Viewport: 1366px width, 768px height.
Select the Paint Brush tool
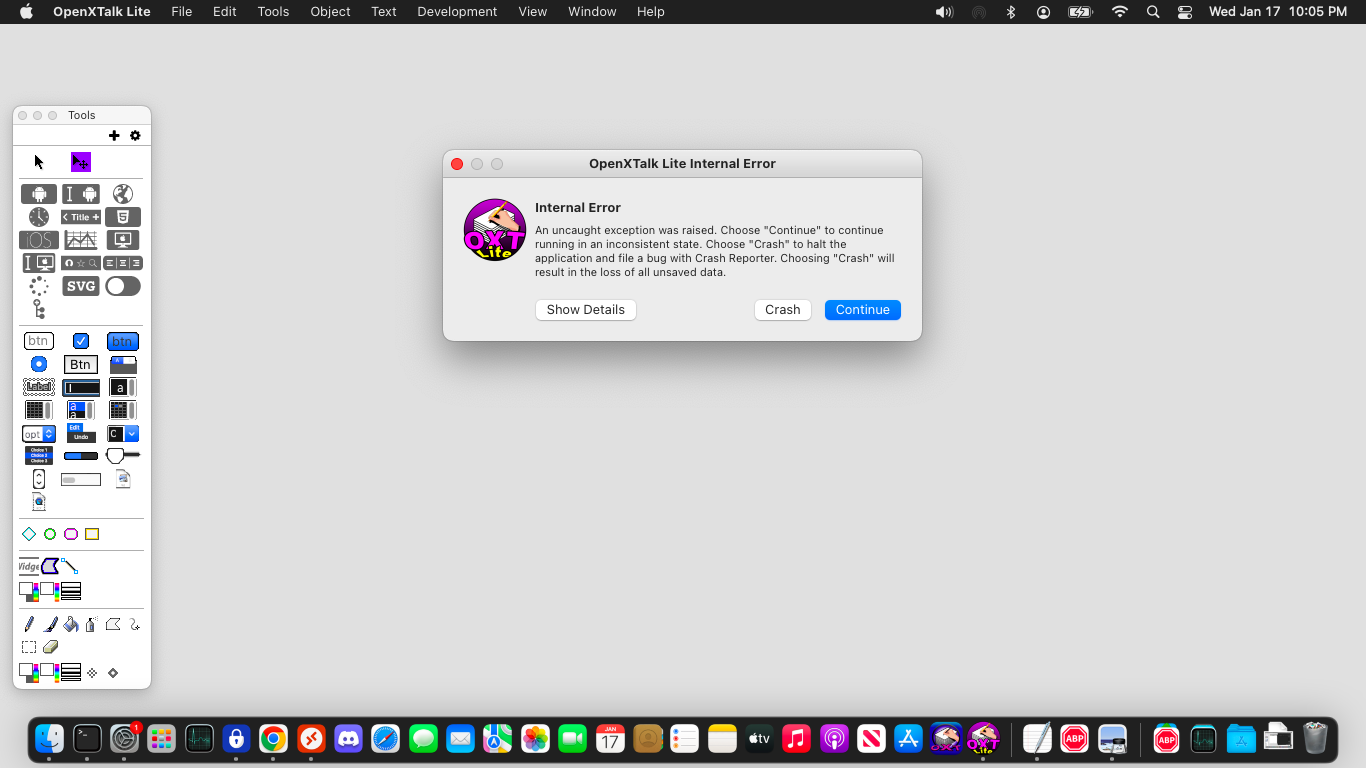[x=50, y=625]
